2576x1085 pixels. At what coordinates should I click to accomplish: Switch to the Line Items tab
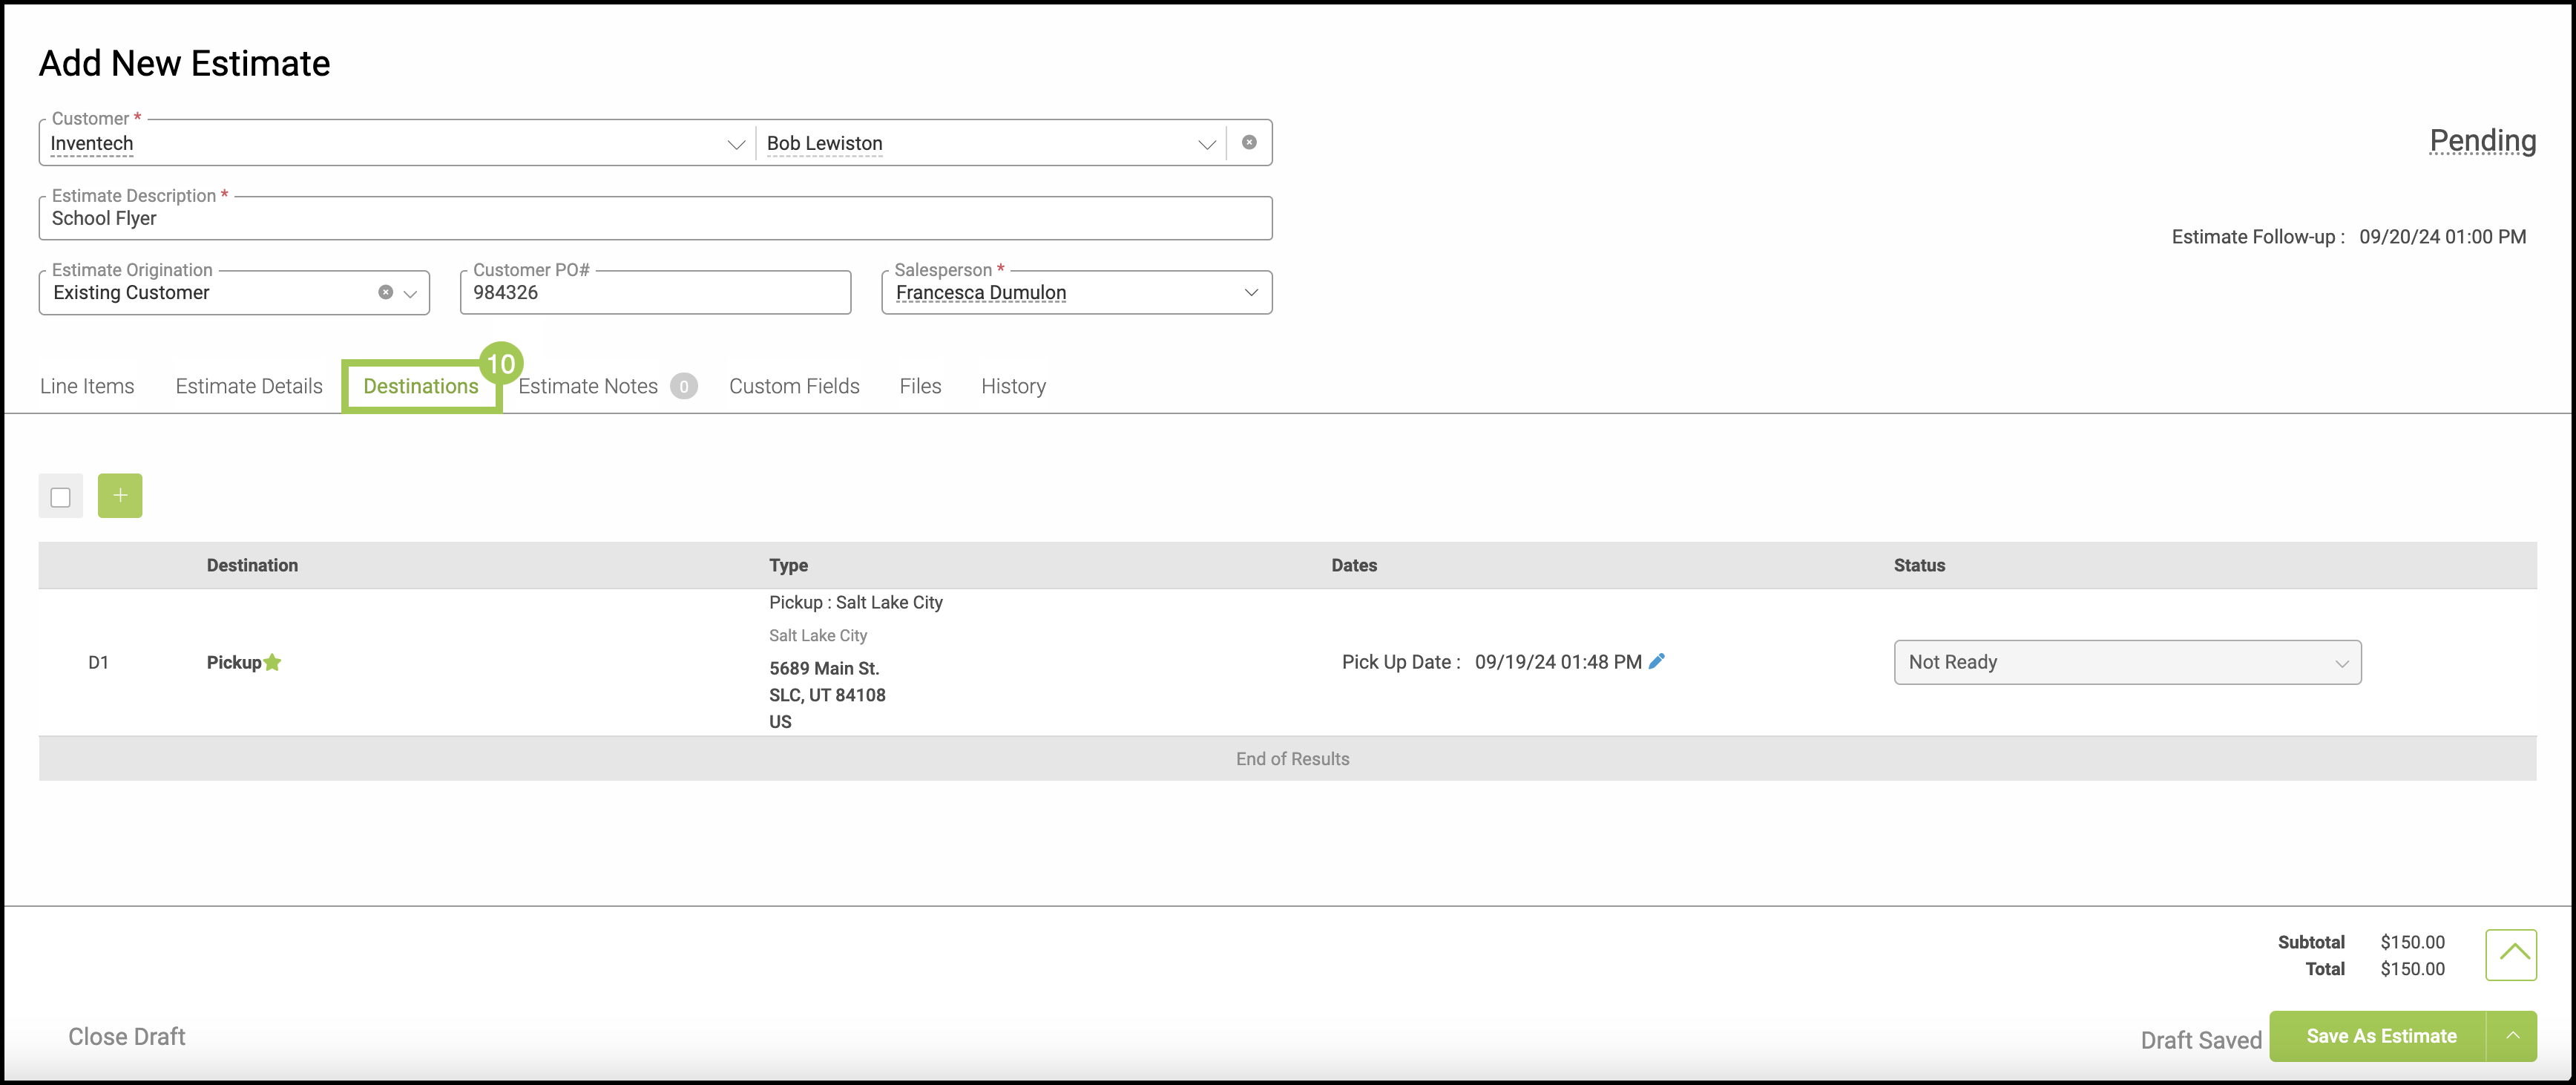[87, 386]
